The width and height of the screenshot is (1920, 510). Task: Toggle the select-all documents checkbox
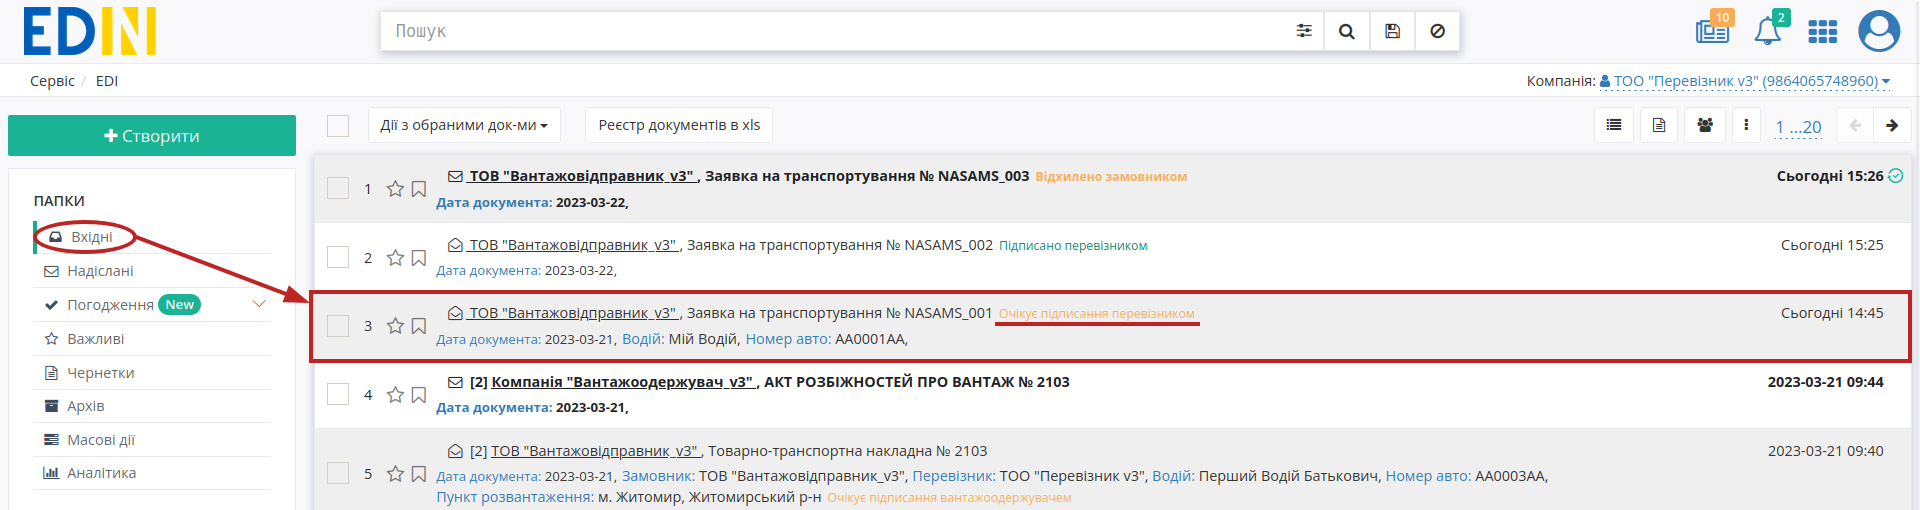338,125
